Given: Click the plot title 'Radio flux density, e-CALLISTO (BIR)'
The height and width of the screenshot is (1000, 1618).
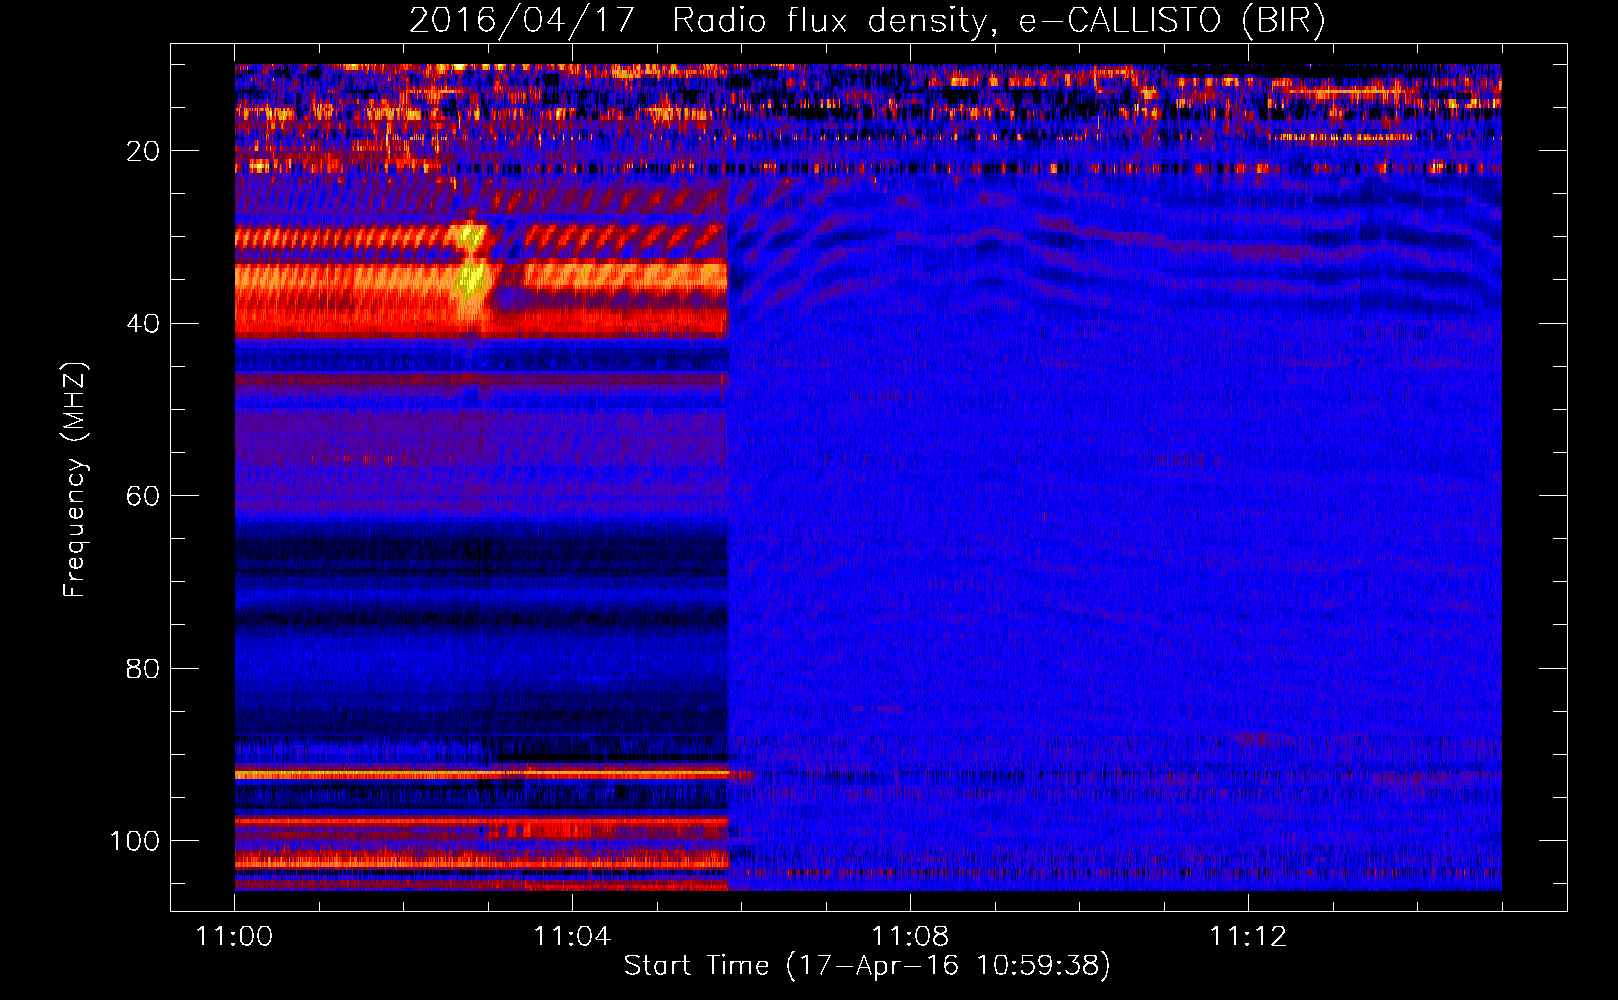Looking at the screenshot, I should click(x=998, y=21).
